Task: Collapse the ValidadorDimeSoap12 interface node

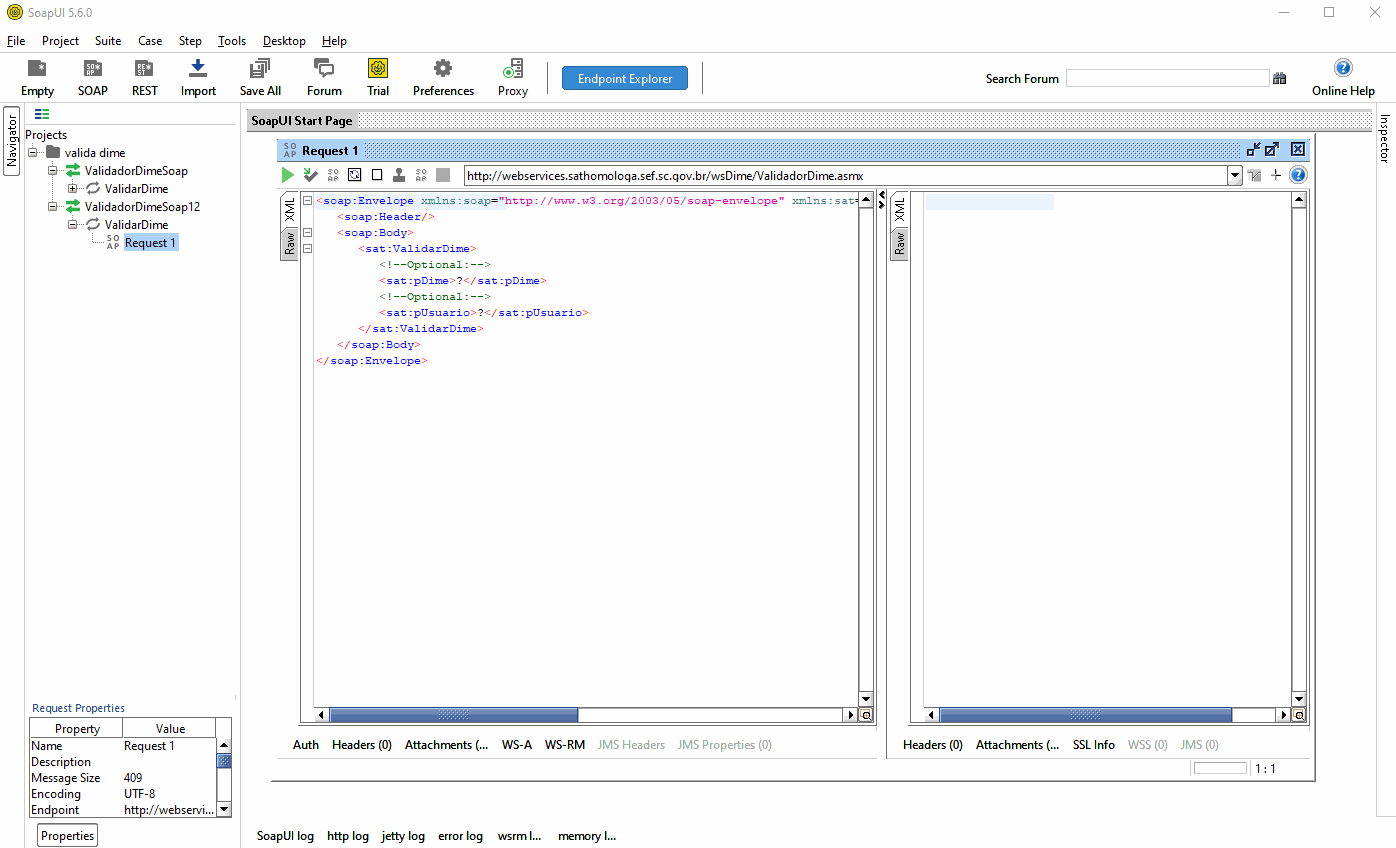Action: (53, 207)
